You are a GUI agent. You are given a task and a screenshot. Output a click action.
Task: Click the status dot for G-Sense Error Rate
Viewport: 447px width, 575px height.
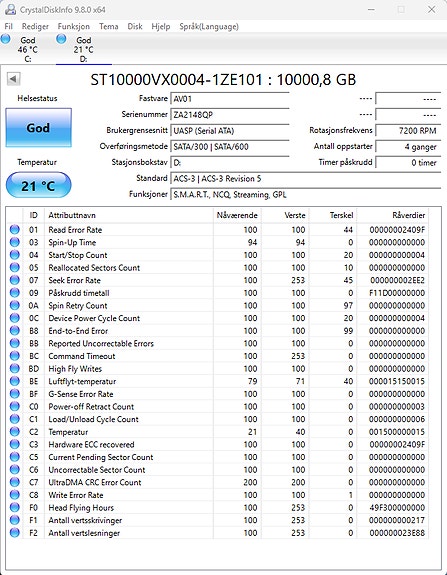coord(15,394)
